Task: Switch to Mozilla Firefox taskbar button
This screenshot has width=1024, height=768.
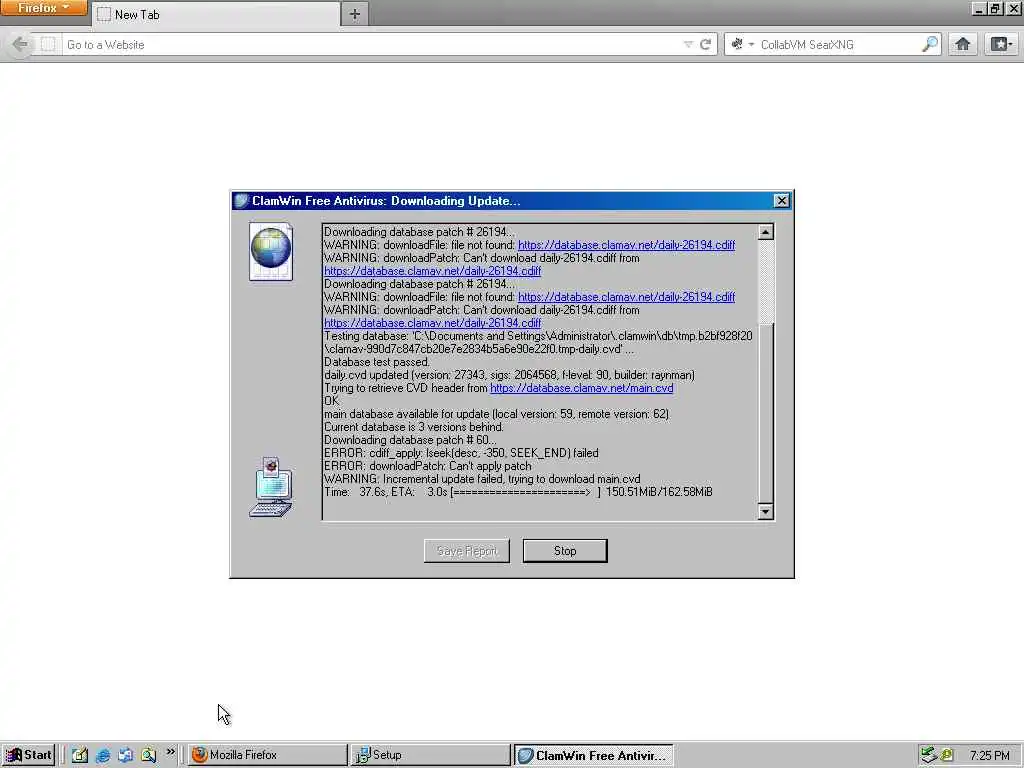Action: 268,755
